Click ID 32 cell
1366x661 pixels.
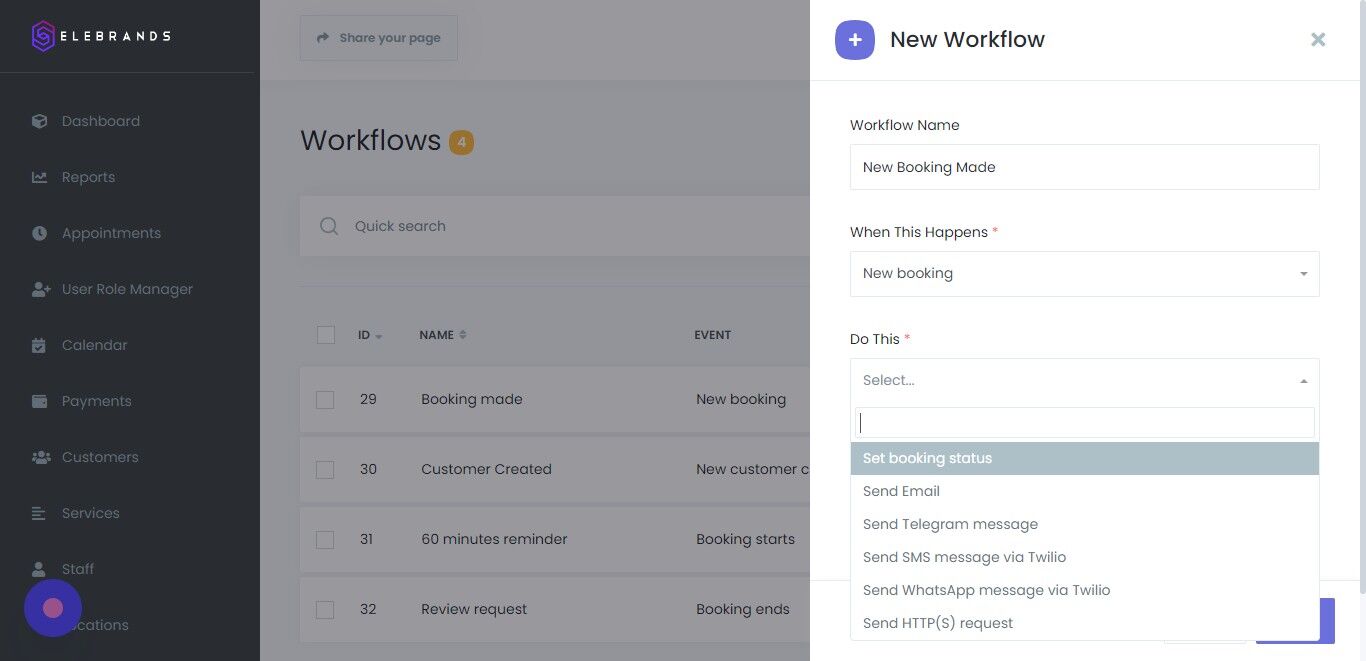pyautogui.click(x=368, y=609)
